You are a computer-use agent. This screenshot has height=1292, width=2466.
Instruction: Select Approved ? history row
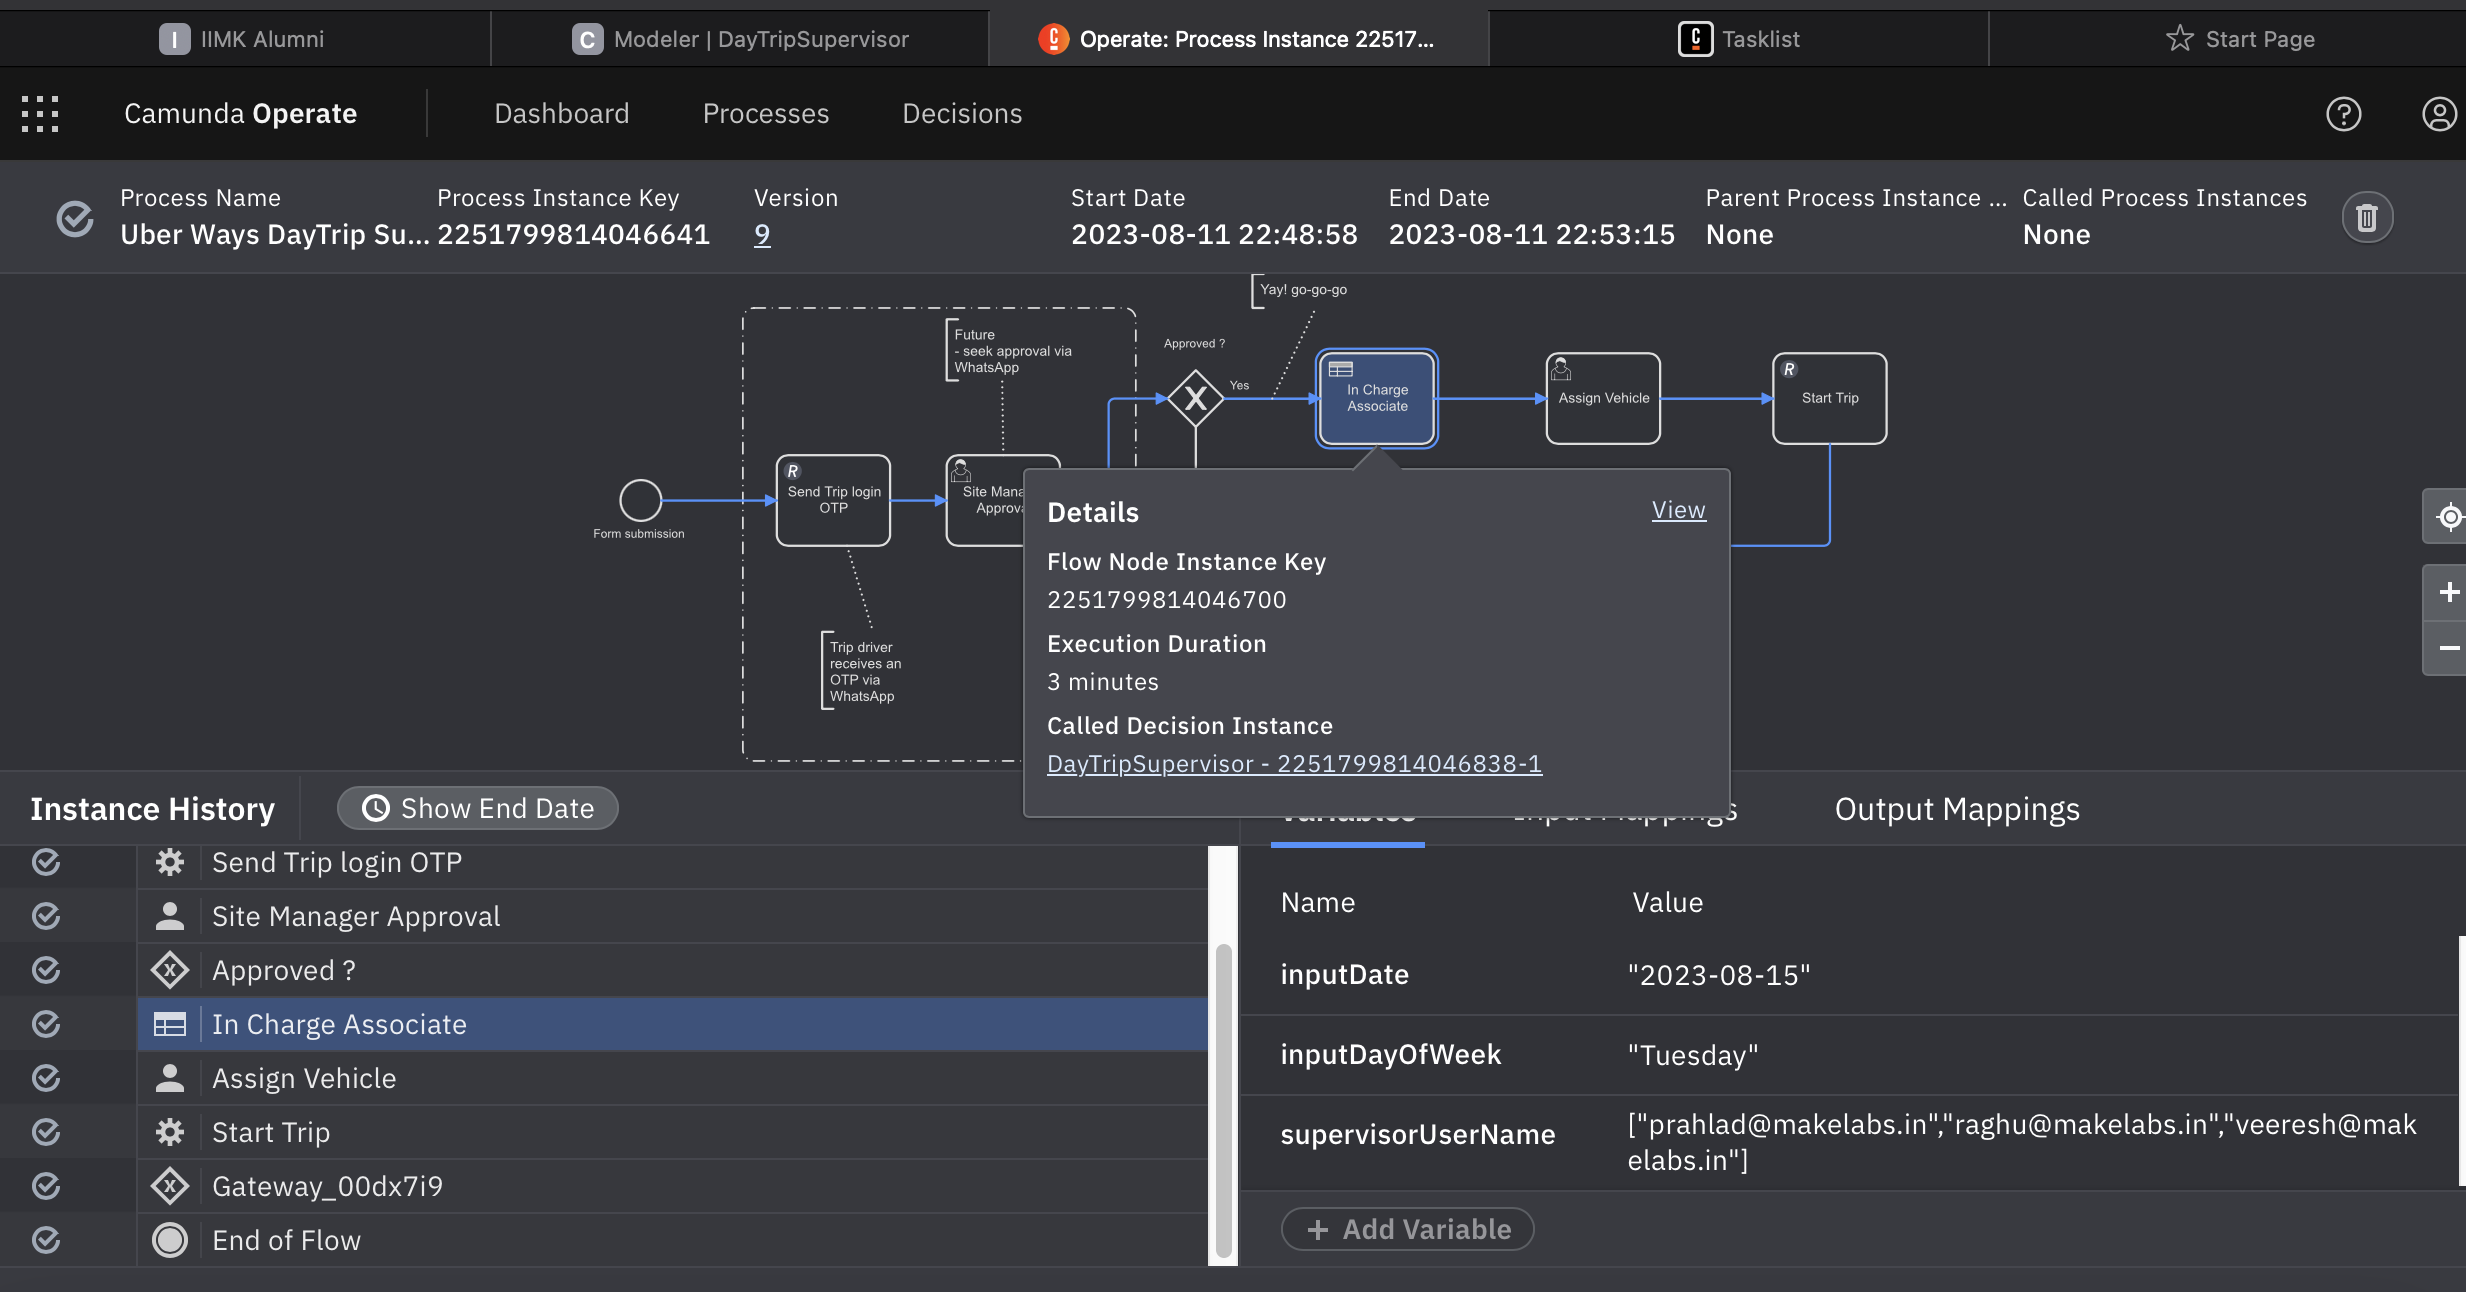(x=673, y=970)
